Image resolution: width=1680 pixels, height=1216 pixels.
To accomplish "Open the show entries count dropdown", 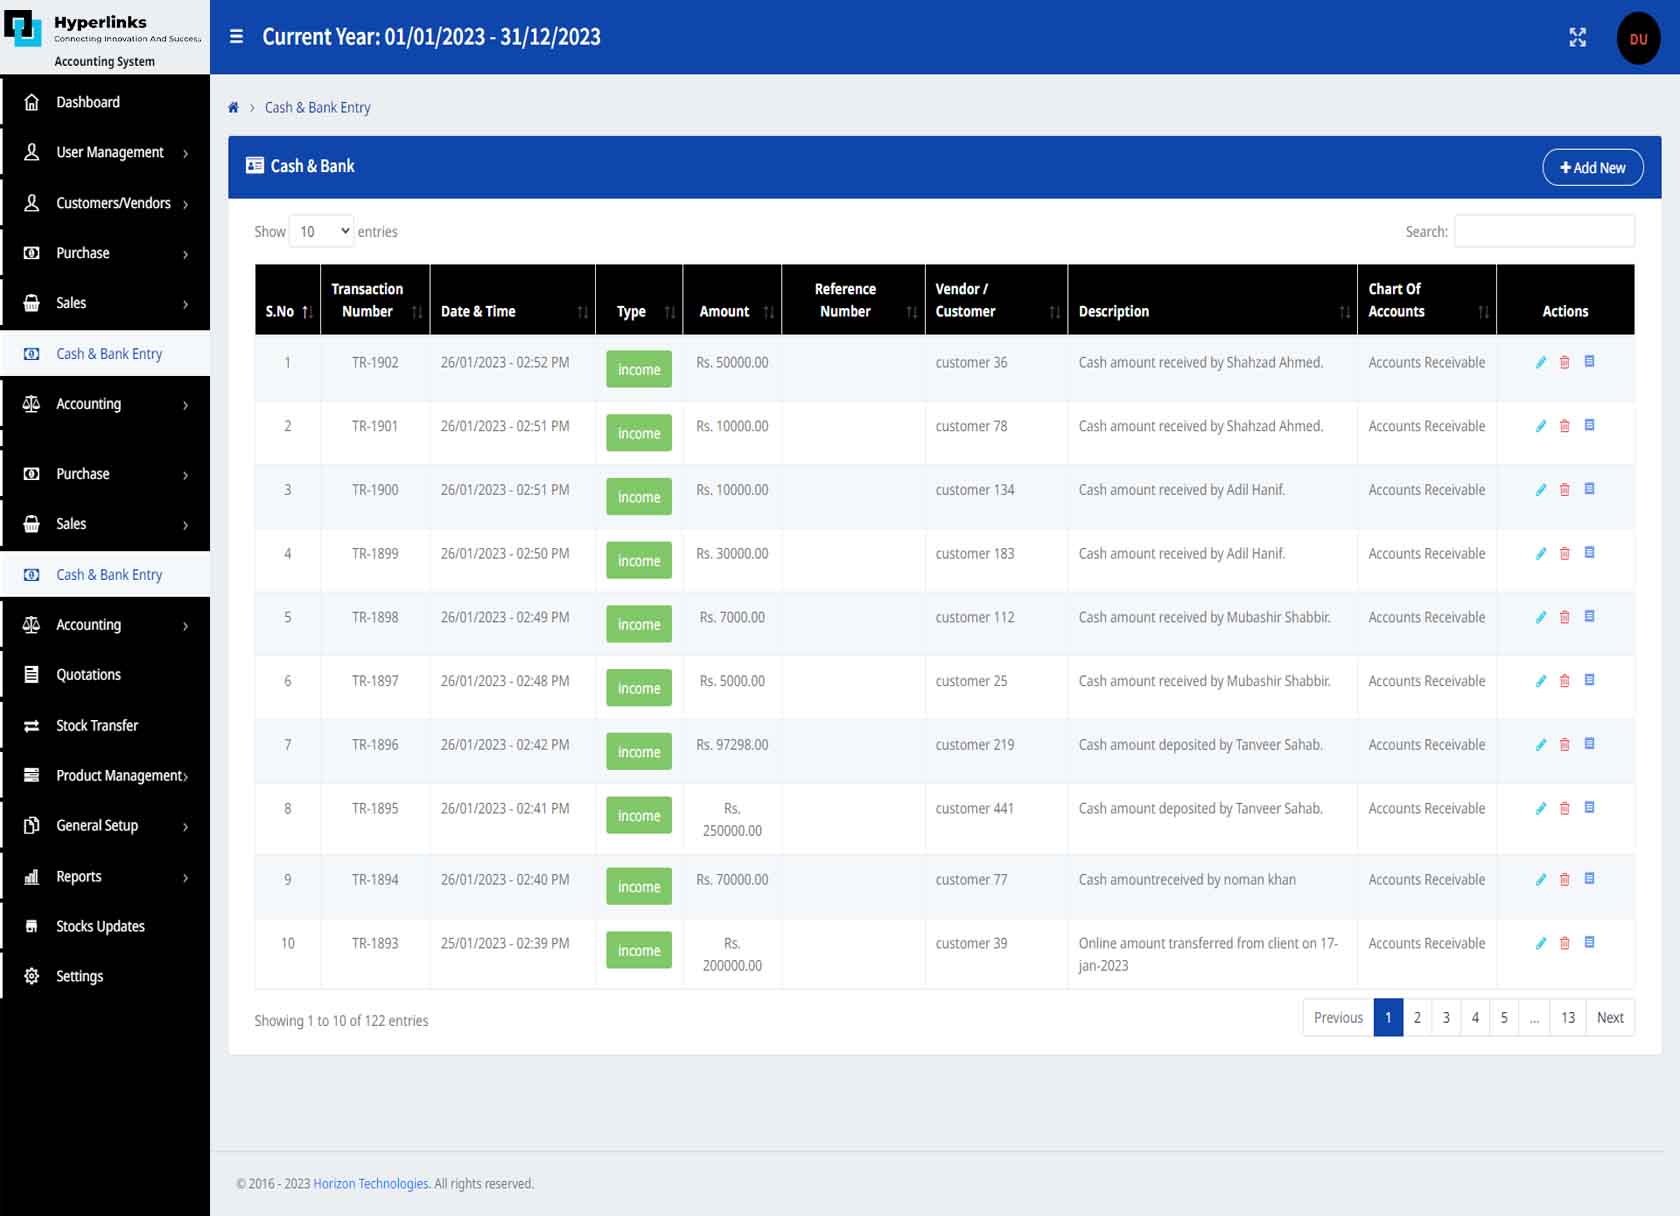I will [x=321, y=231].
